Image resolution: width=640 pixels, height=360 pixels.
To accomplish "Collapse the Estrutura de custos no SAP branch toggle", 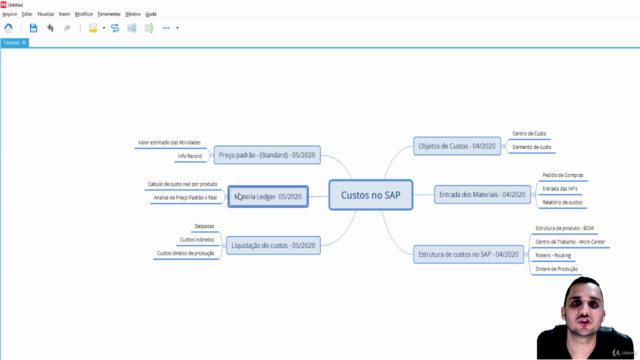I will pyautogui.click(x=526, y=254).
